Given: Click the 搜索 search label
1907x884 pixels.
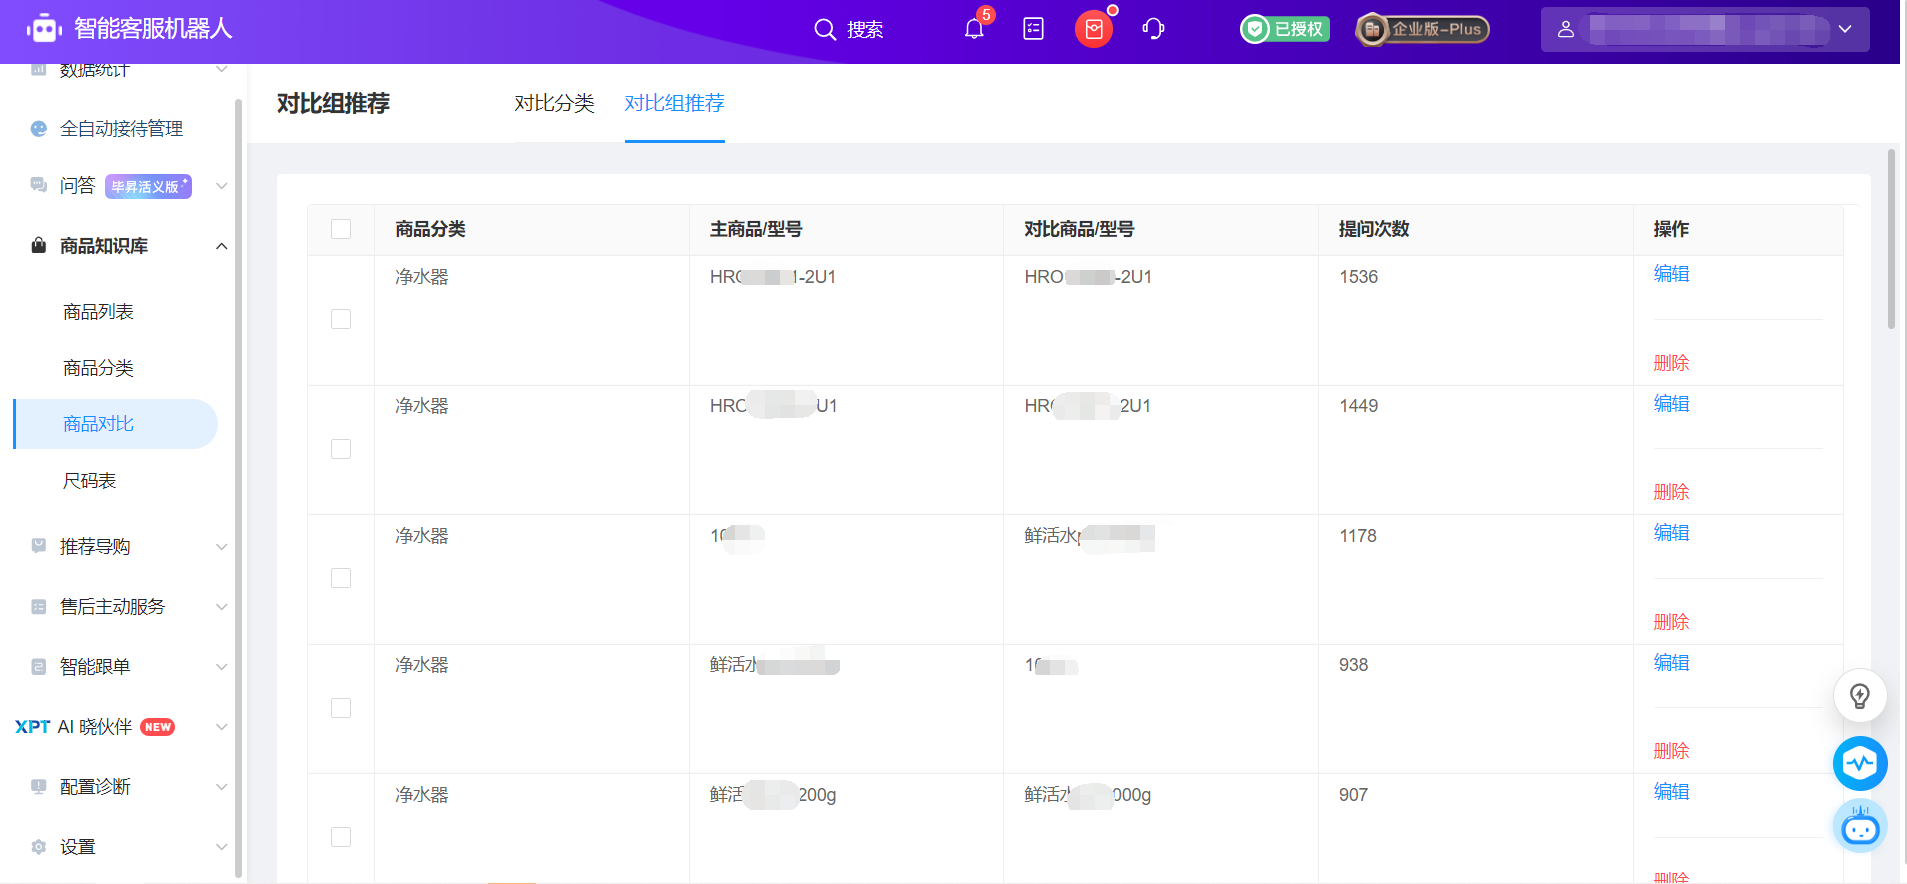Looking at the screenshot, I should point(865,30).
